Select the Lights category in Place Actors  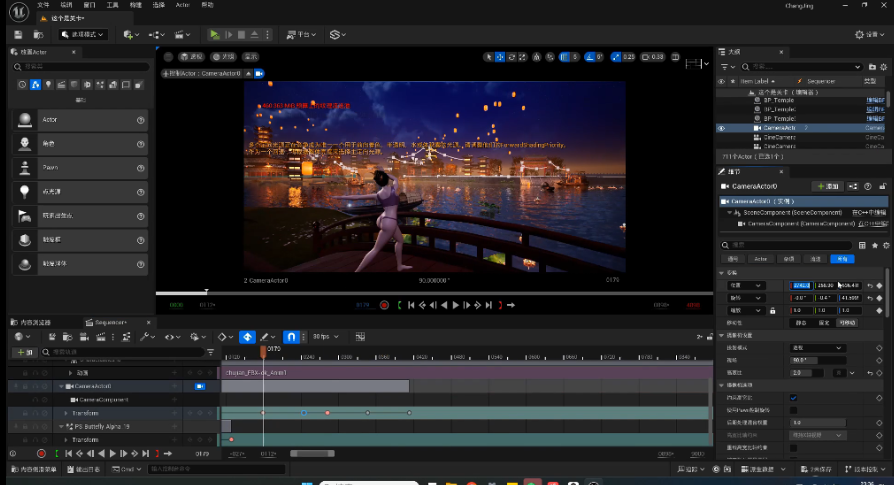pyautogui.click(x=48, y=84)
